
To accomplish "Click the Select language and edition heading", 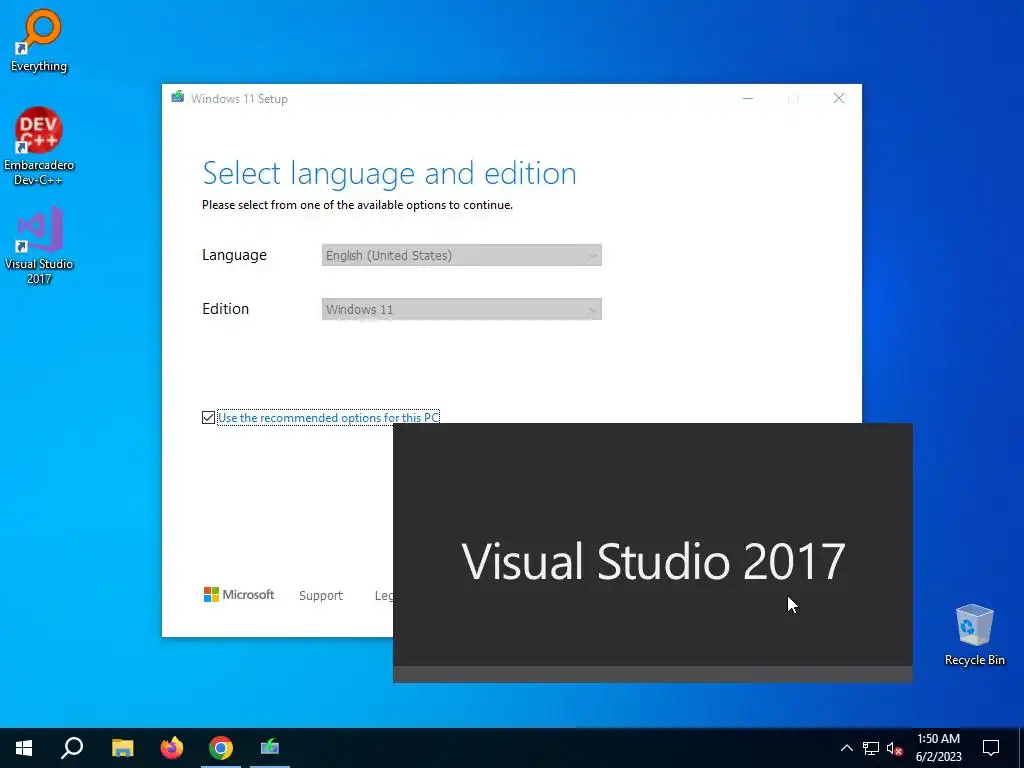I will point(390,174).
